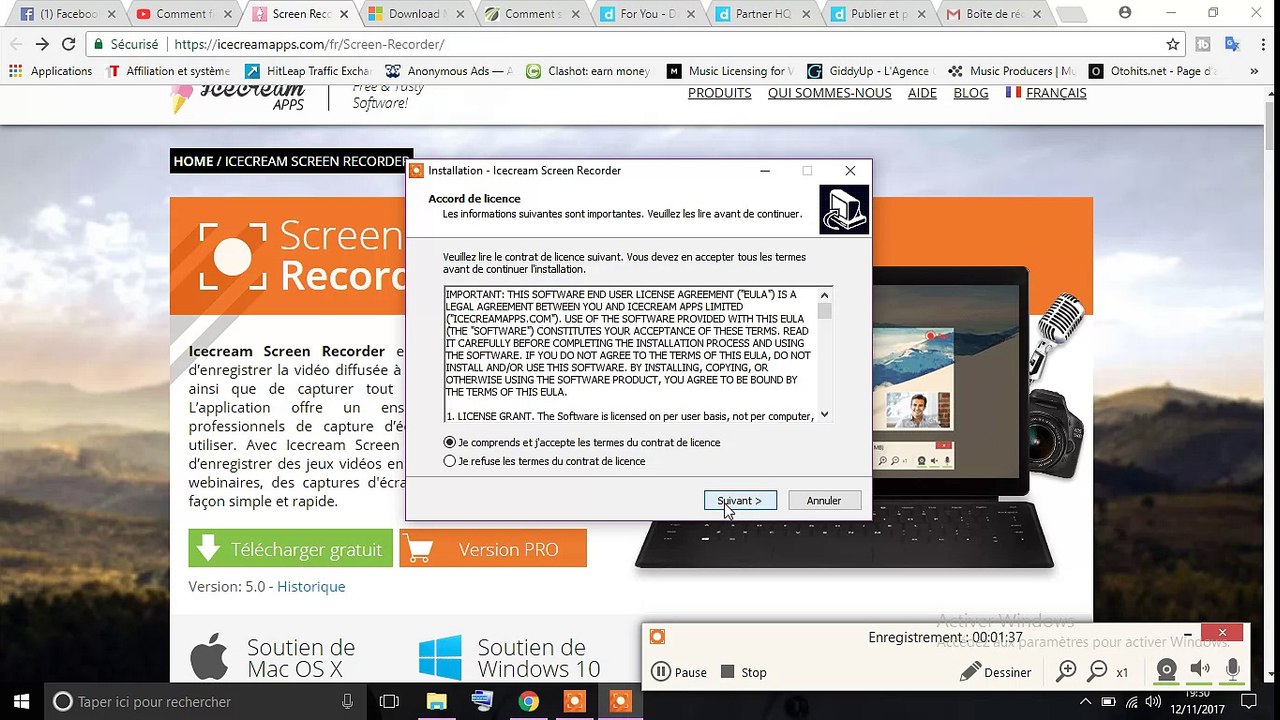Open the FRANÇAIS language selector
This screenshot has height=720, width=1280.
click(1045, 93)
